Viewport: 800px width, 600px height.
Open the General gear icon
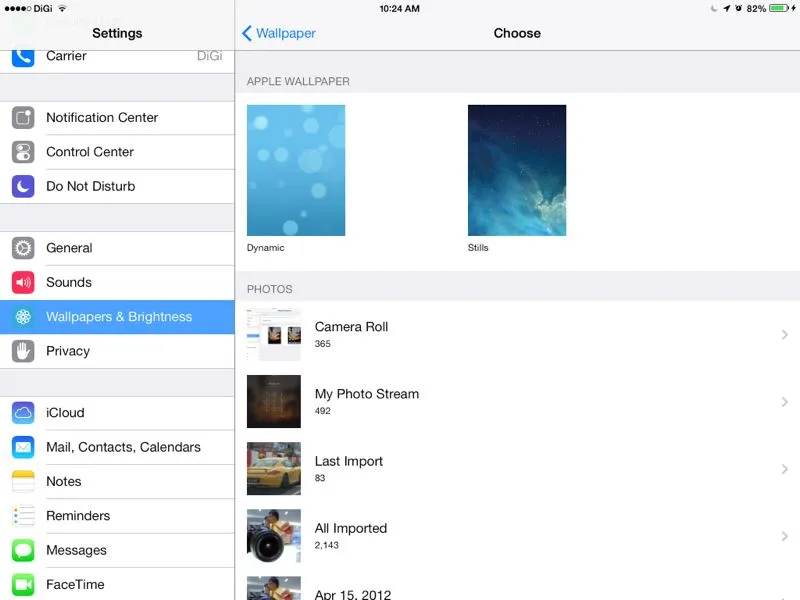[23, 248]
